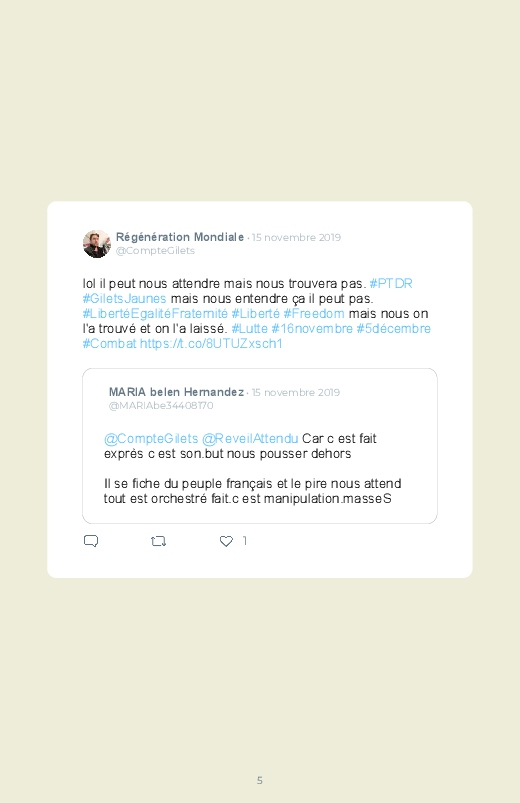Open the #5décembre hashtag

point(393,328)
